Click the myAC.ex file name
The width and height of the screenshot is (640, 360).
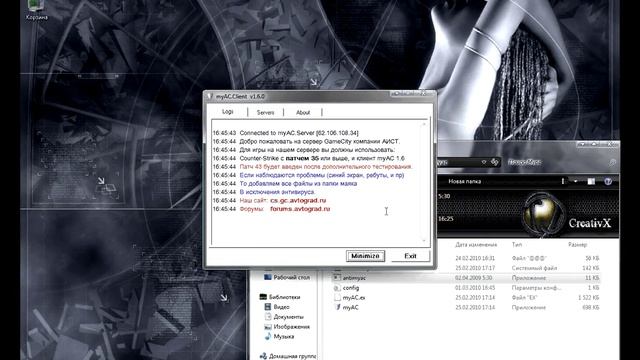pyautogui.click(x=354, y=298)
